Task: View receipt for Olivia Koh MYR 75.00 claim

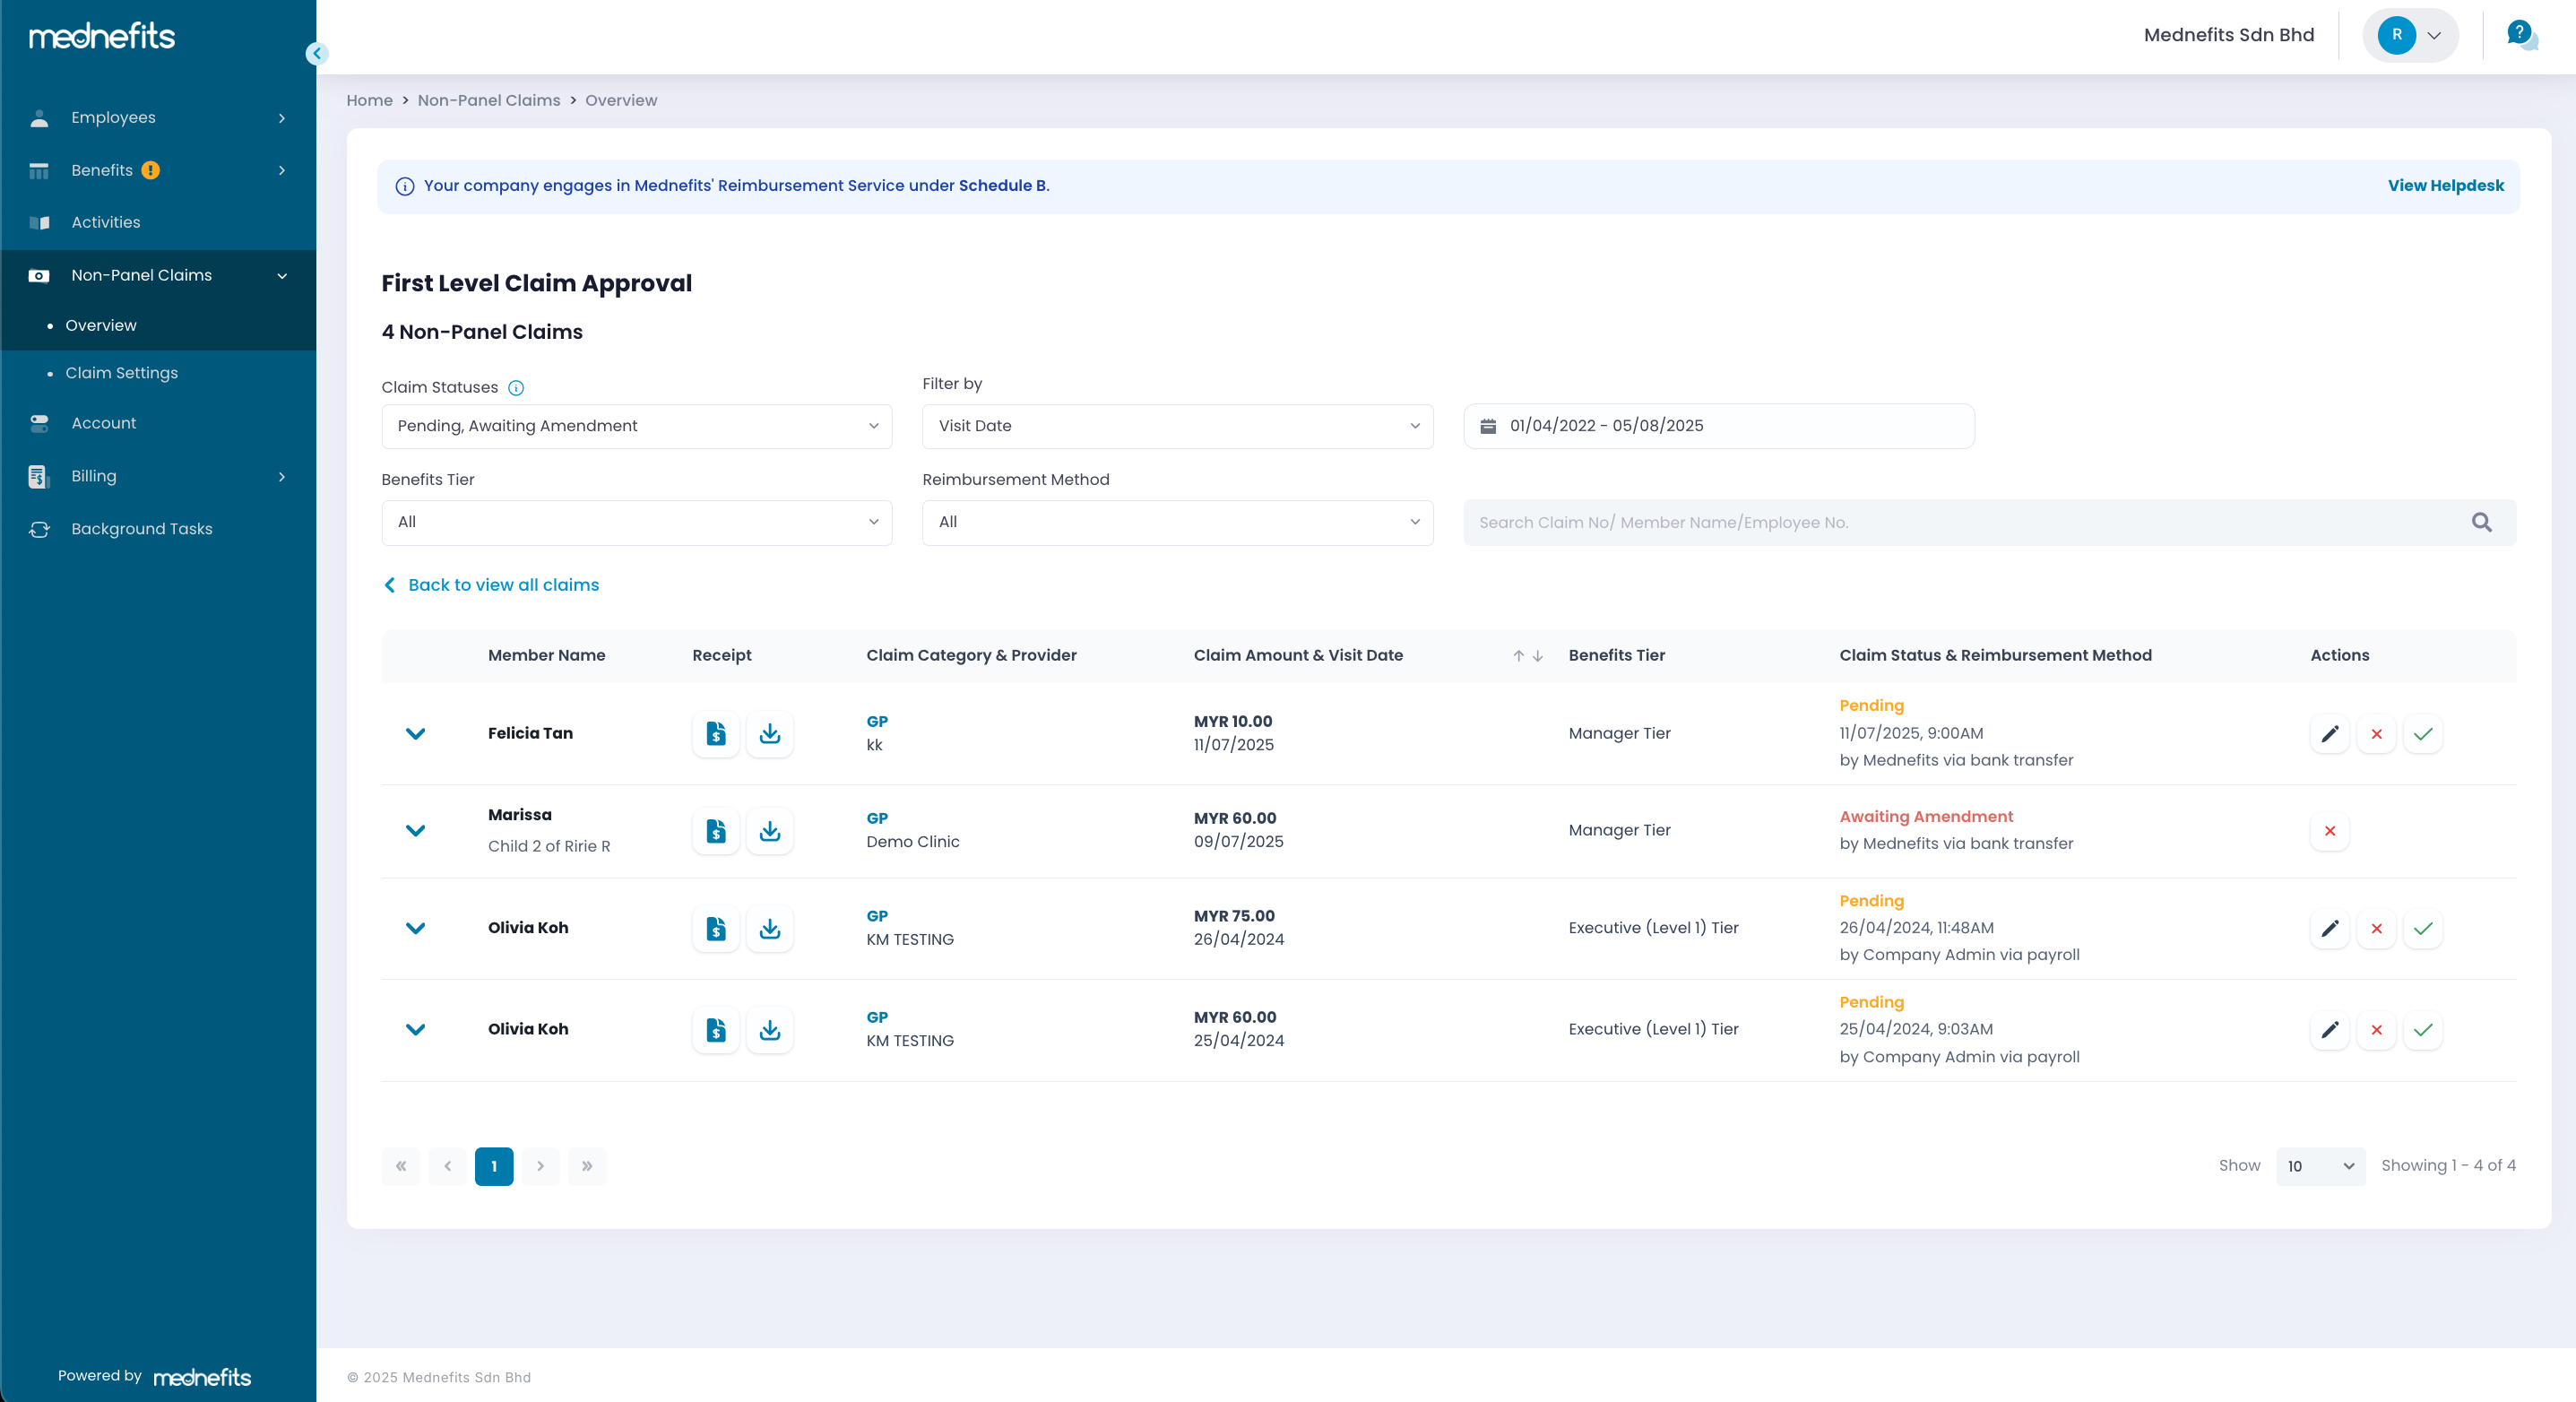Action: (x=716, y=928)
